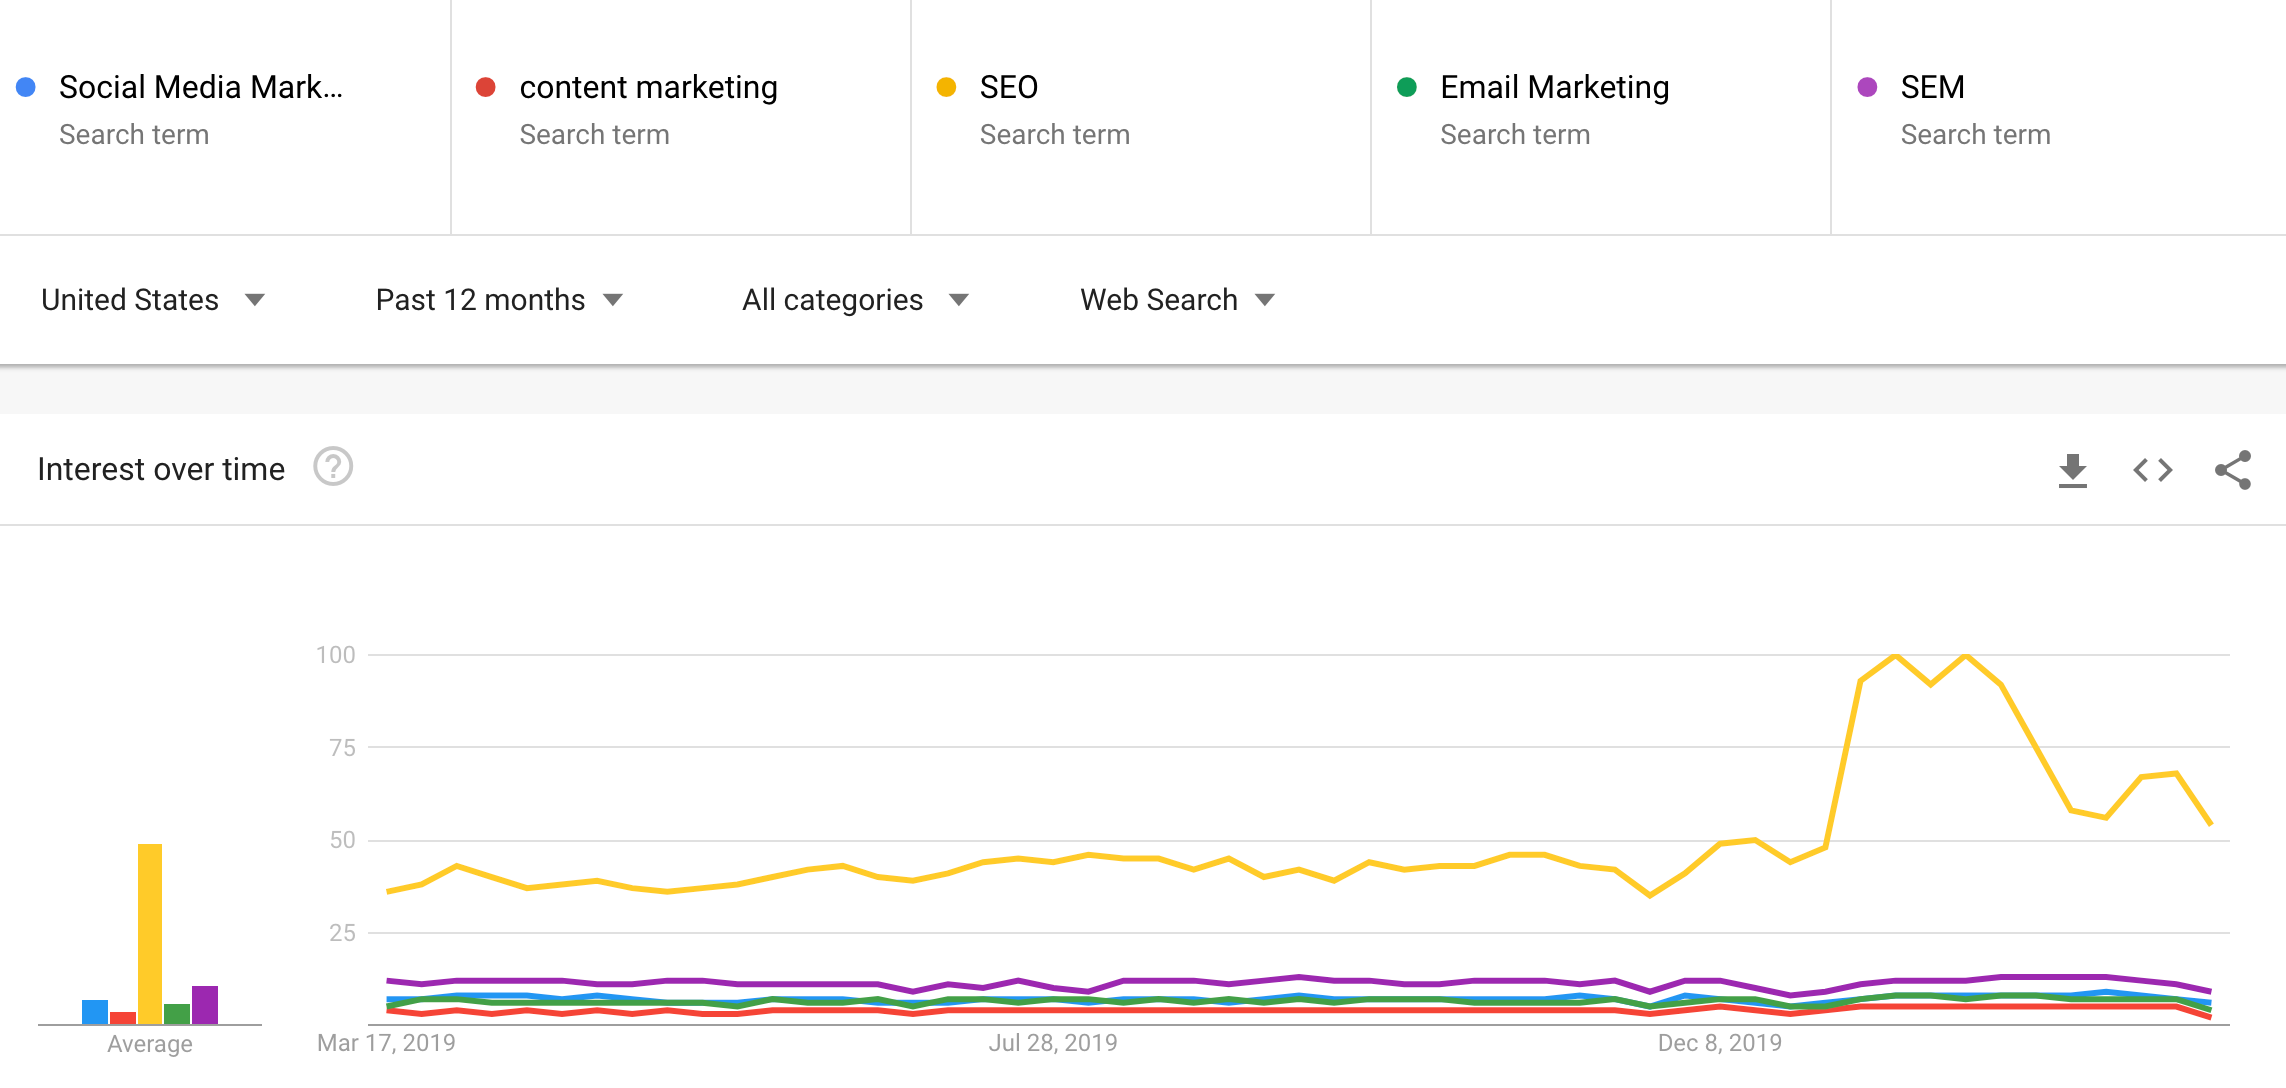Click the yellow SEO average bar
The height and width of the screenshot is (1088, 2286).
coord(150,933)
